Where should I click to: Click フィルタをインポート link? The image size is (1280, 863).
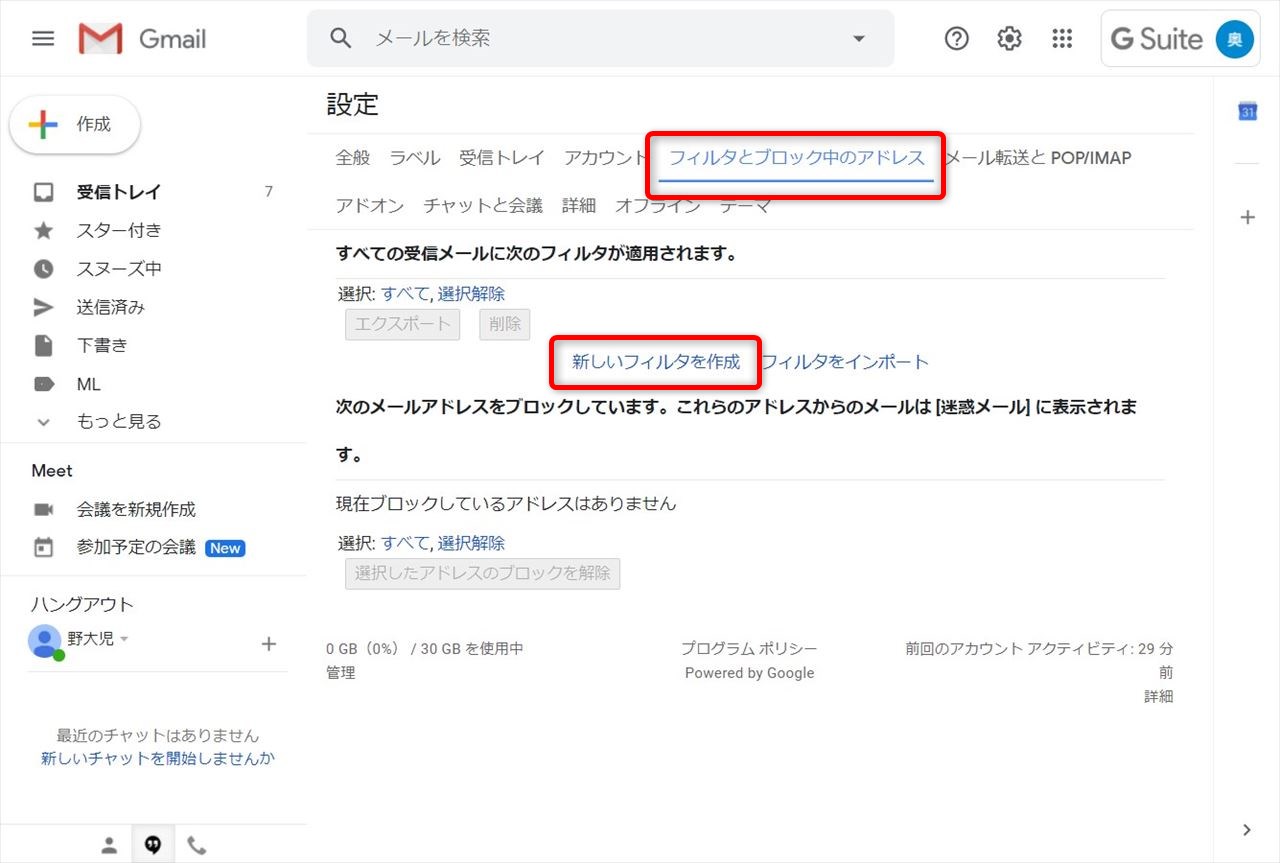pos(846,362)
